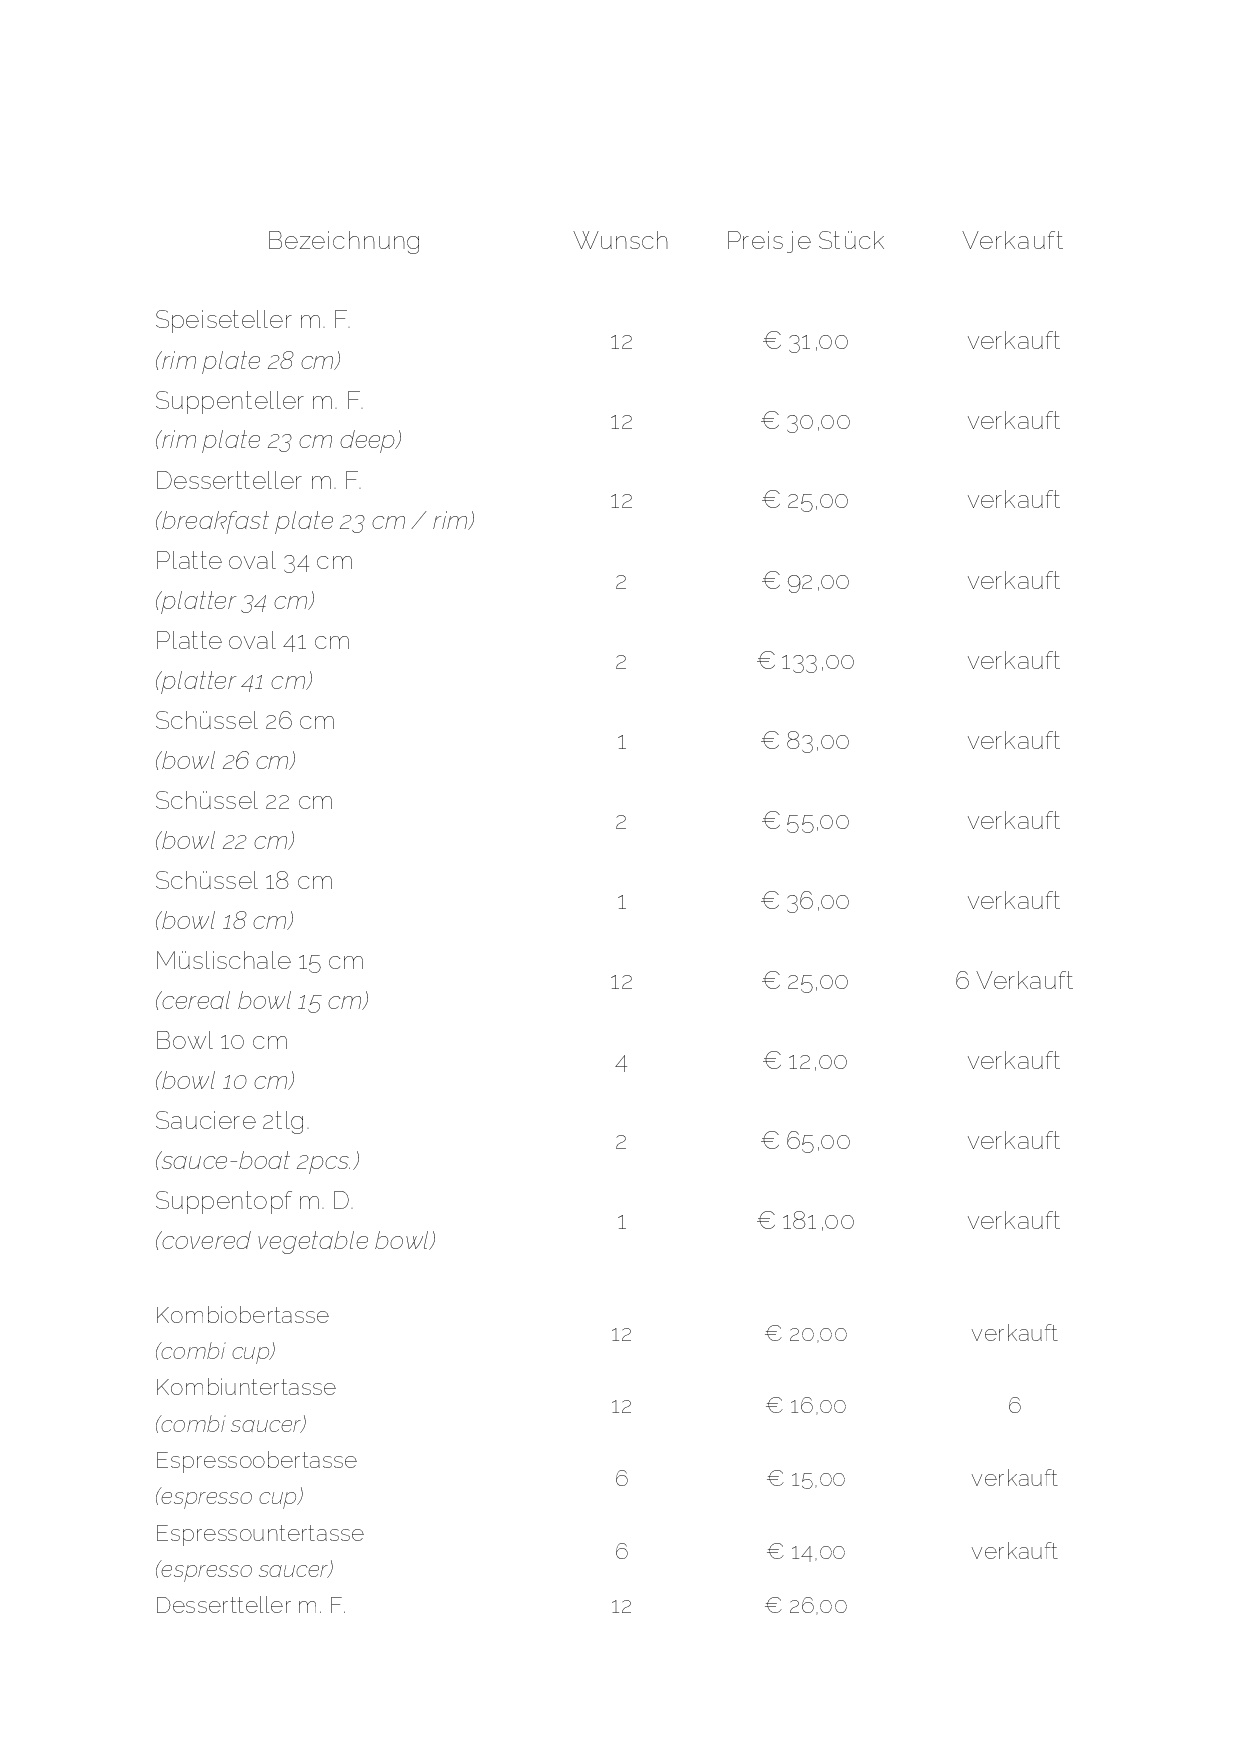
Task: Click the Müslischale 15 cm entry
Action: coord(259,961)
